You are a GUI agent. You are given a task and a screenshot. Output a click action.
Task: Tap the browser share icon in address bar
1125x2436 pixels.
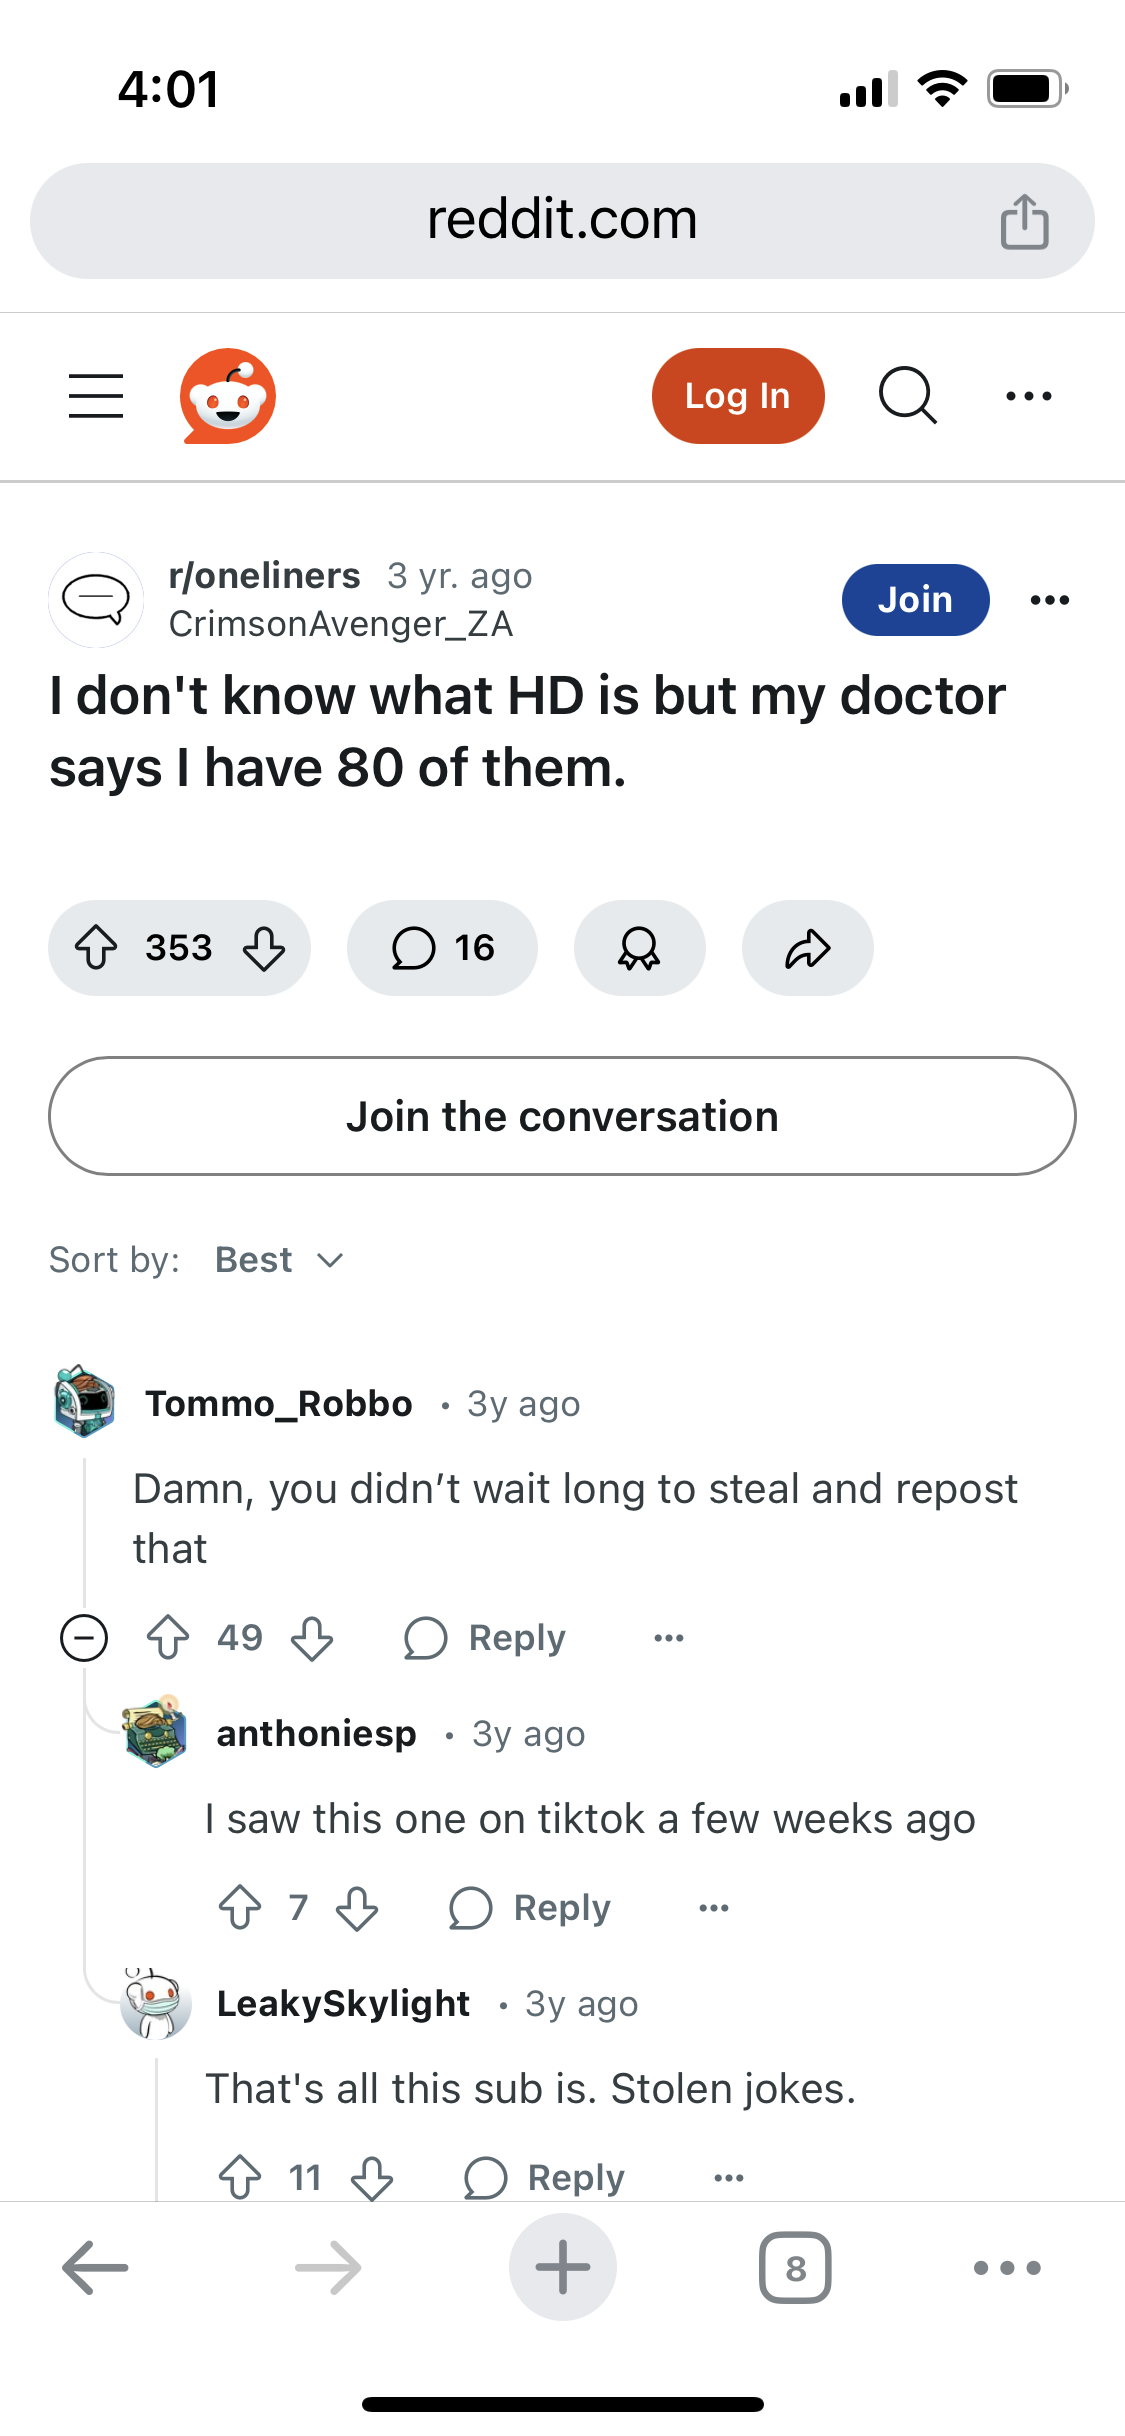(x=1024, y=221)
